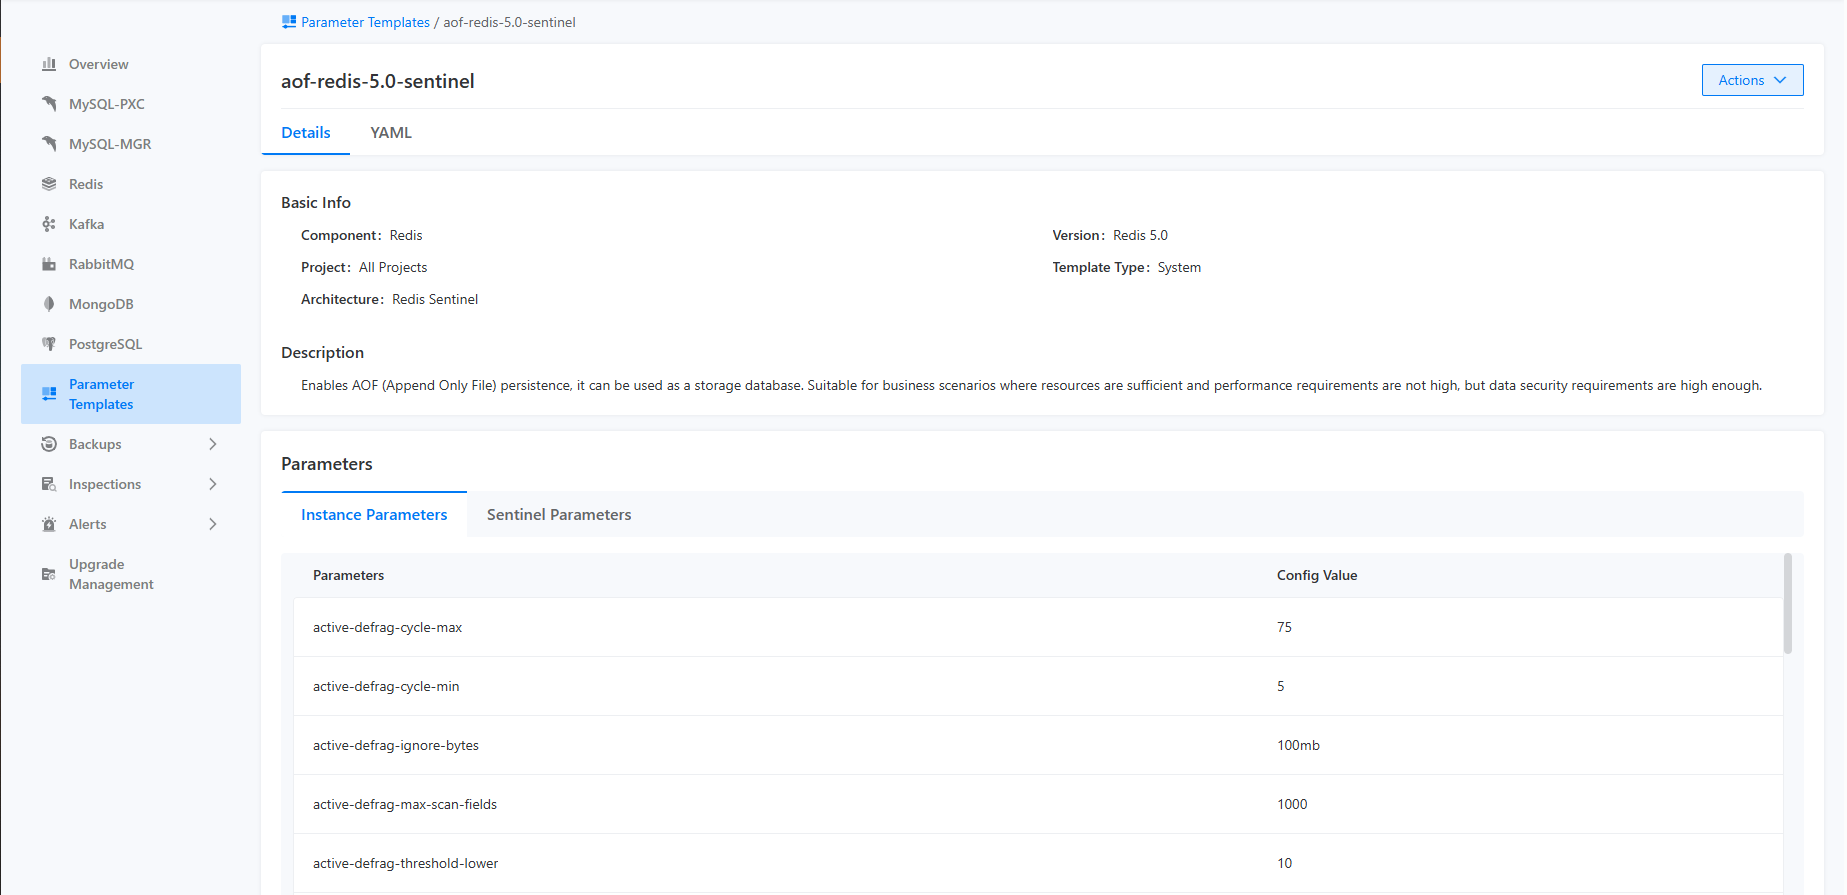This screenshot has width=1847, height=895.
Task: Select the Sentinel Parameters tab
Action: coord(559,515)
